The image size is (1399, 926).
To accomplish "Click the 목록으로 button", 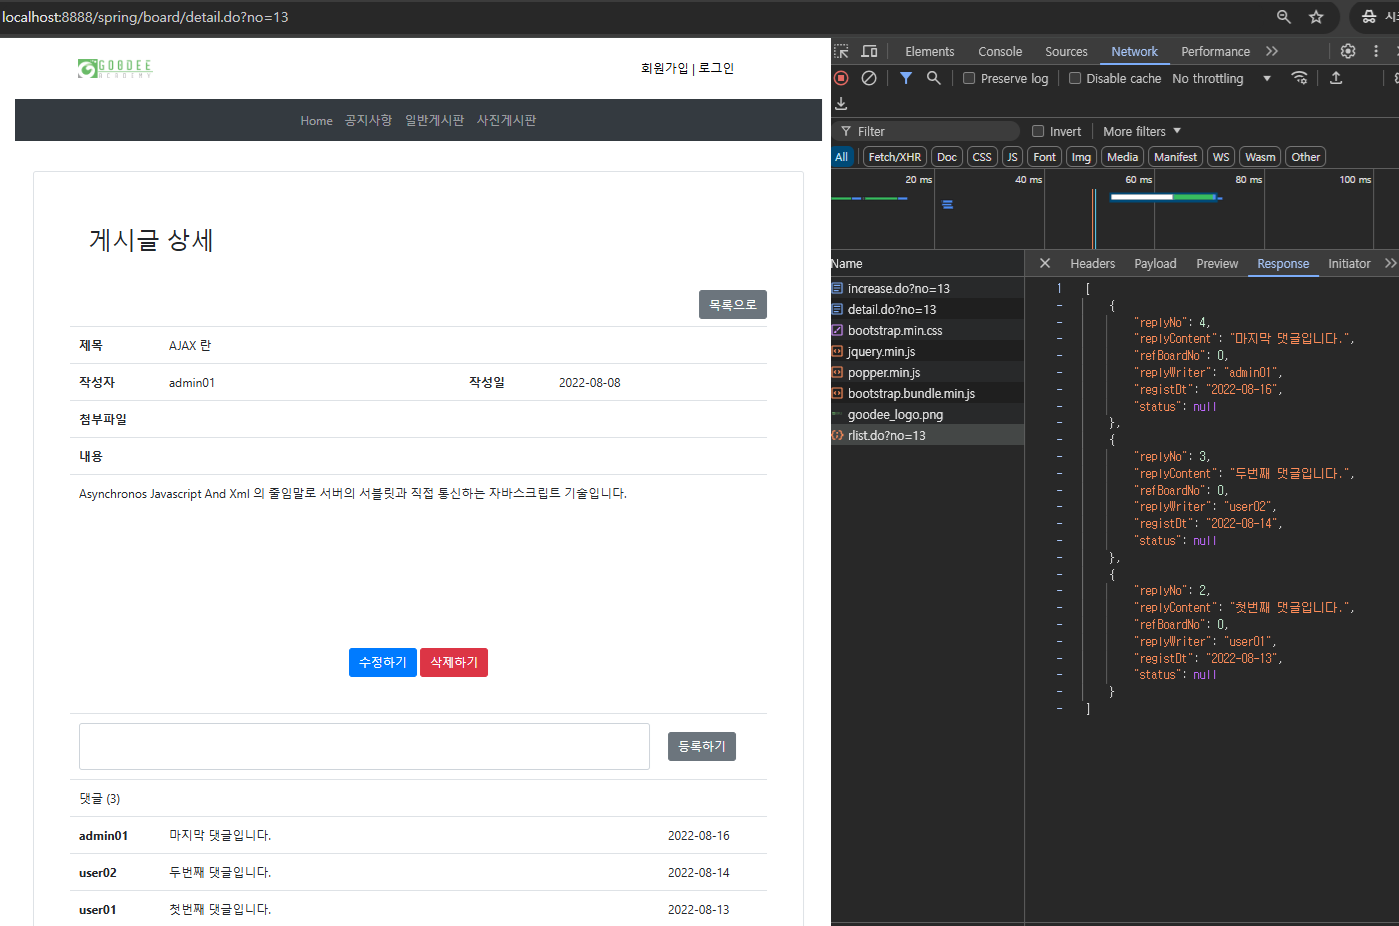I will tap(733, 305).
